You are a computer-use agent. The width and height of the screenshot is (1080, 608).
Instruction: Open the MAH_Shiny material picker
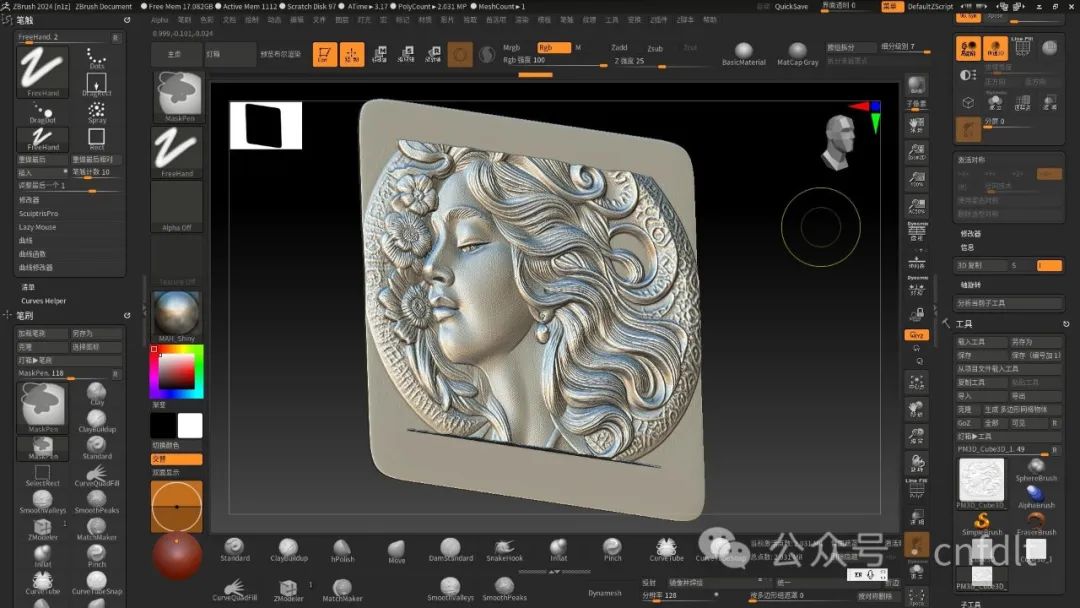(x=176, y=316)
